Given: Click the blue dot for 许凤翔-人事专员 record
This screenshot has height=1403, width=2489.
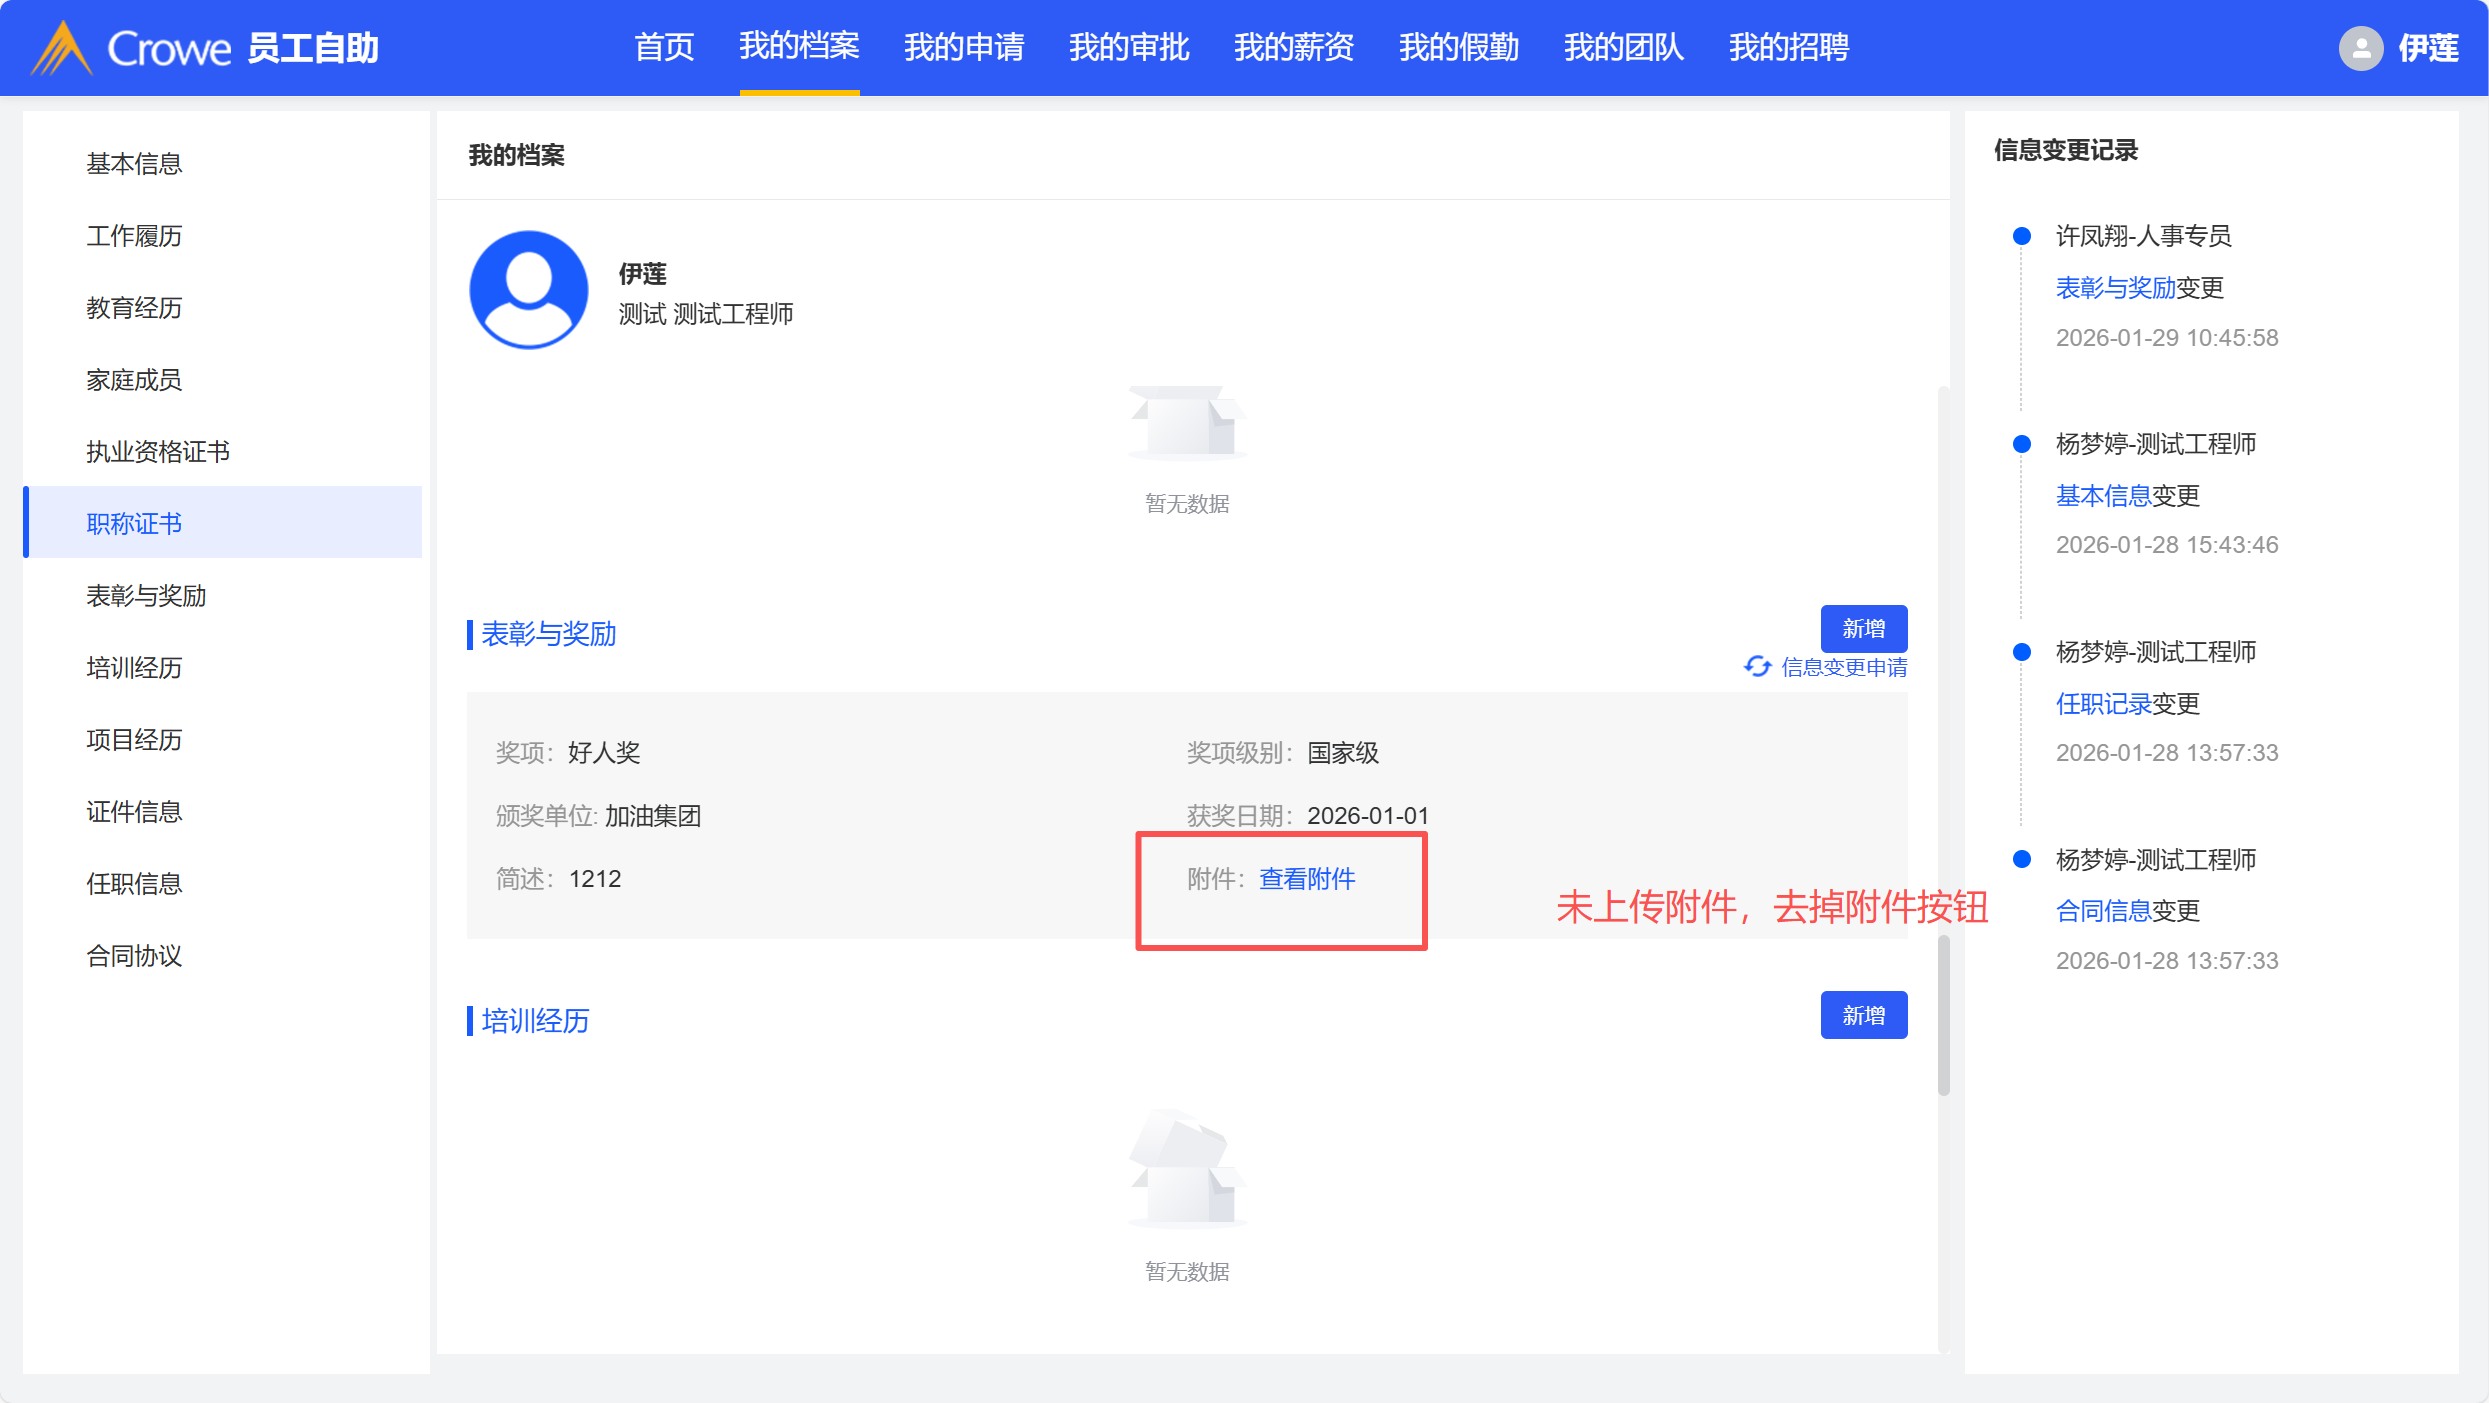Looking at the screenshot, I should pyautogui.click(x=2021, y=236).
